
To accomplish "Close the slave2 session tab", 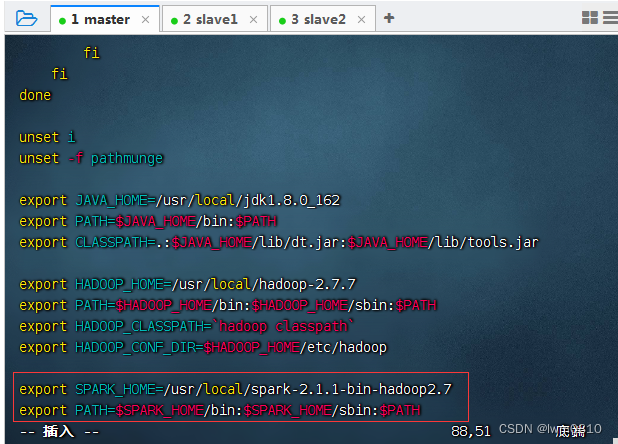I will click(x=361, y=19).
